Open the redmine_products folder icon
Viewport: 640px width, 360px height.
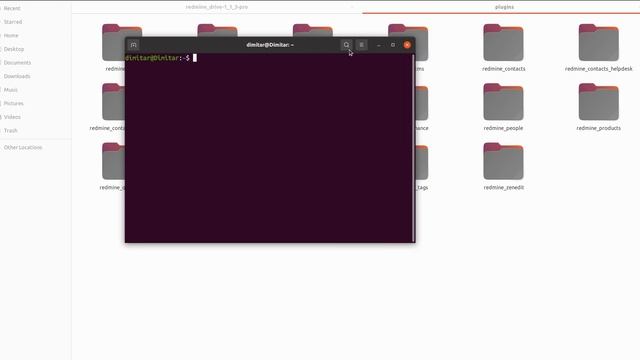coord(598,102)
